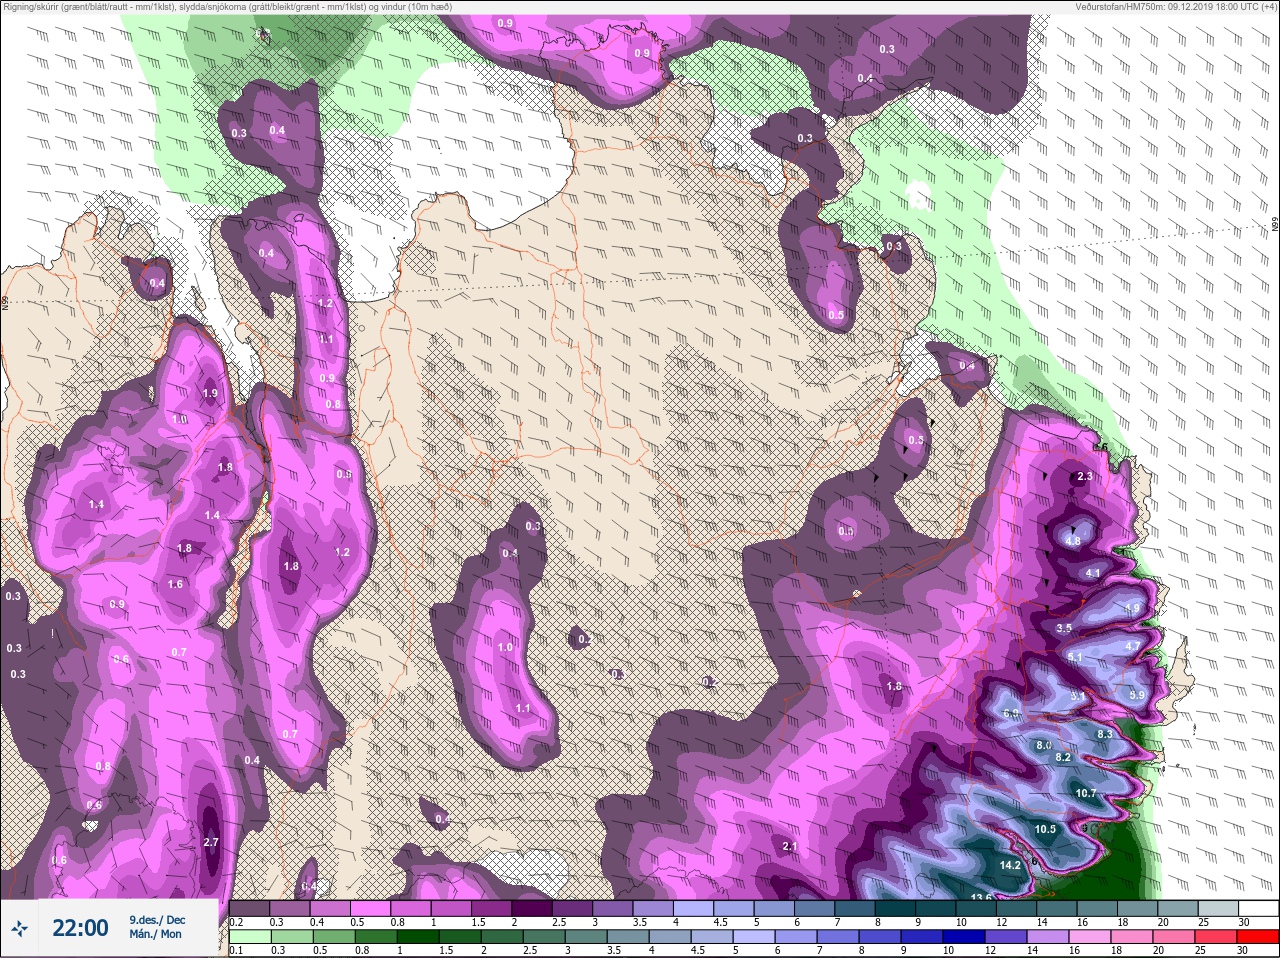
Task: Click the 22:00 forecast time display
Action: (80, 928)
